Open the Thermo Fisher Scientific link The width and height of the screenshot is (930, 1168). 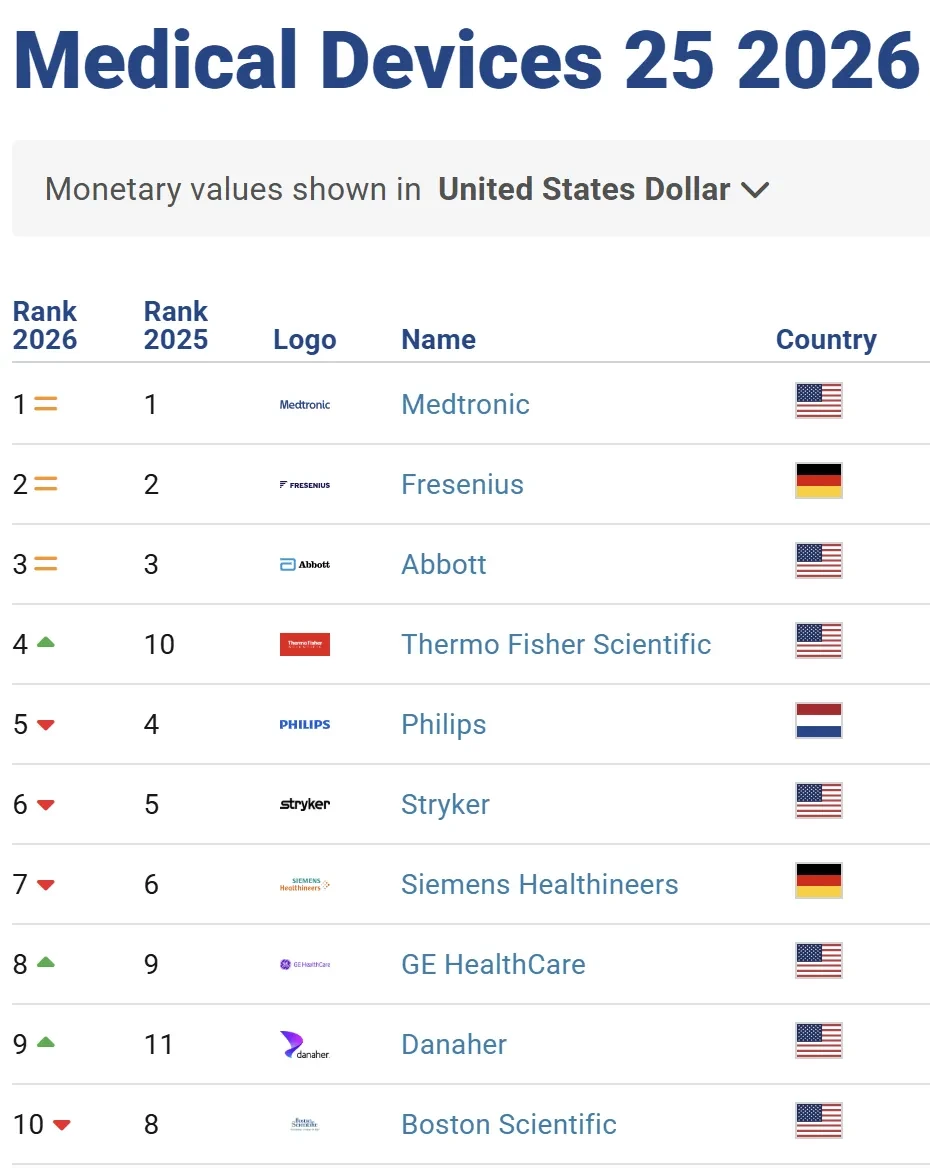click(x=556, y=644)
